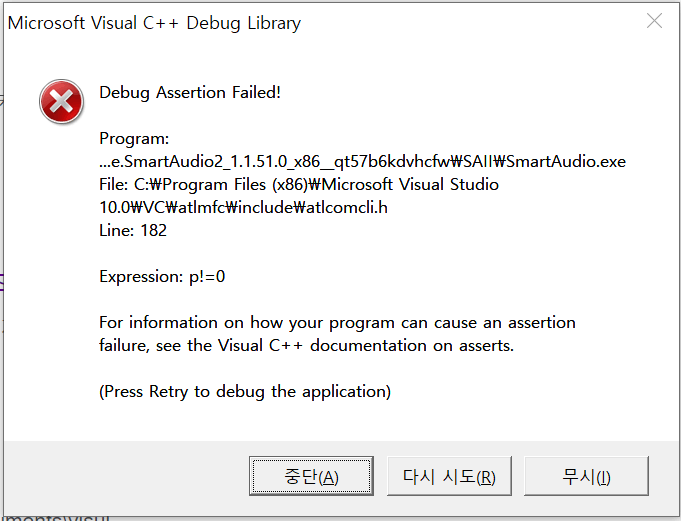Click the Line: 182 text
This screenshot has height=521, width=681.
point(133,231)
